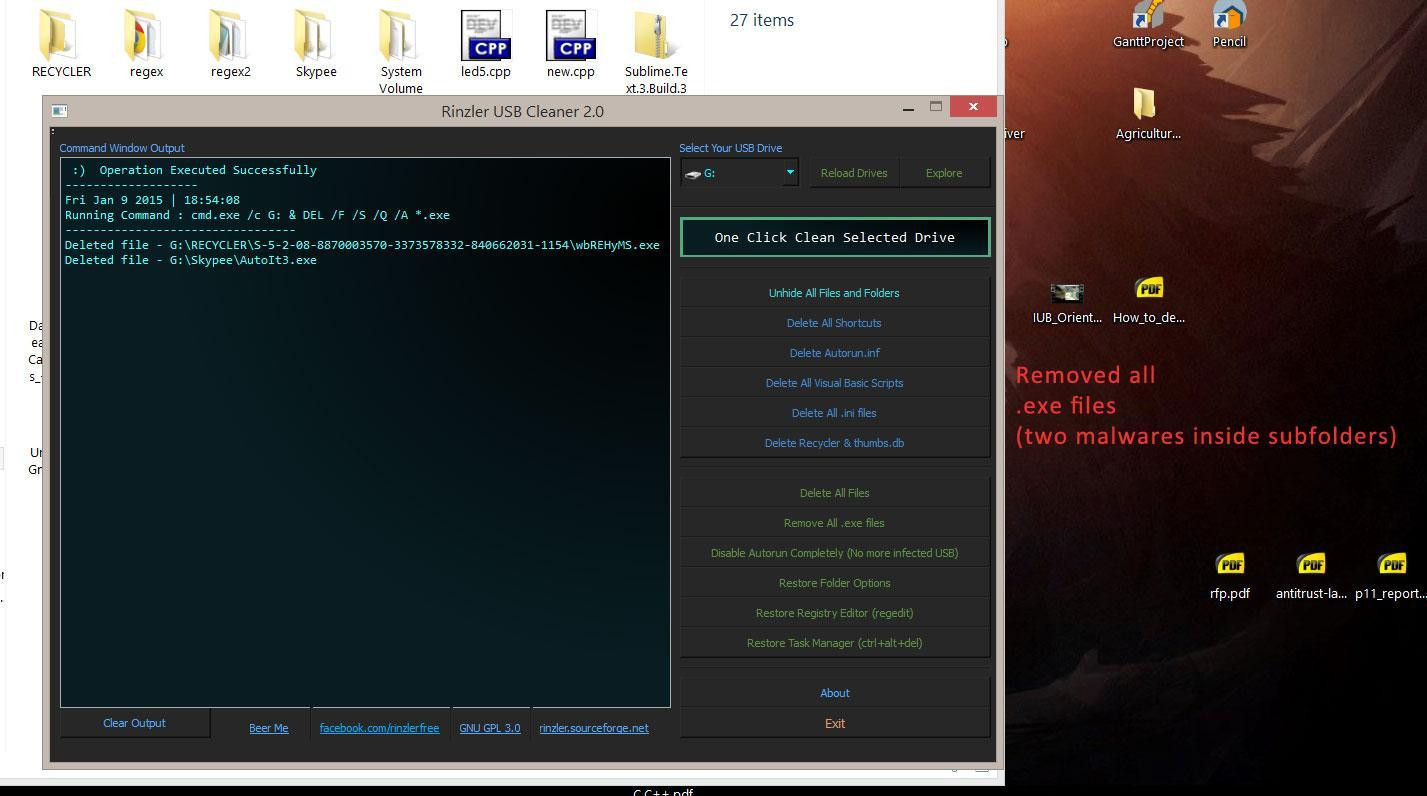
Task: Open the GNU GPL 3.0 link
Action: pyautogui.click(x=490, y=728)
